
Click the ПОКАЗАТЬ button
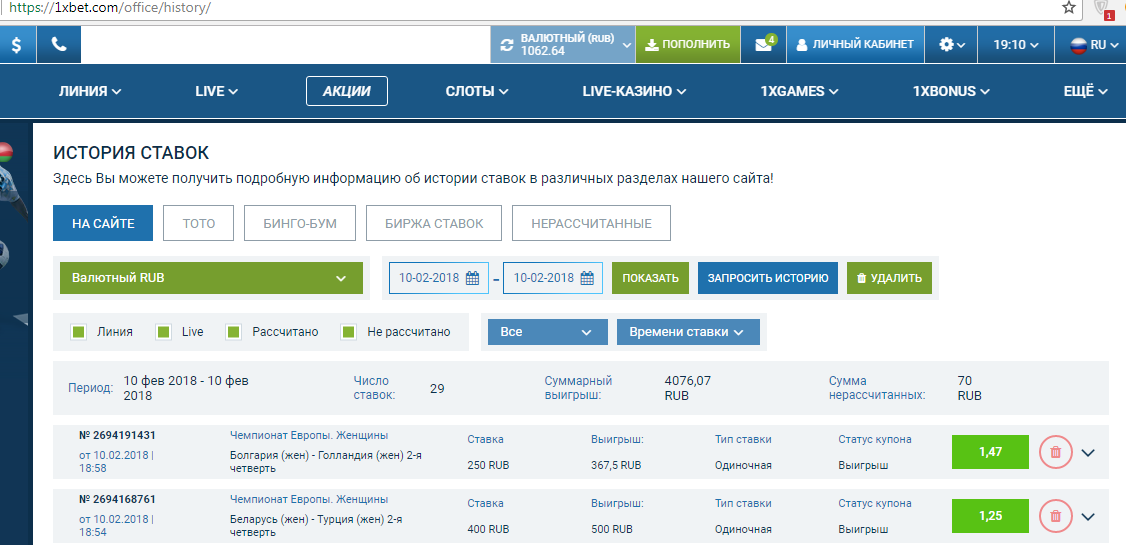click(650, 278)
